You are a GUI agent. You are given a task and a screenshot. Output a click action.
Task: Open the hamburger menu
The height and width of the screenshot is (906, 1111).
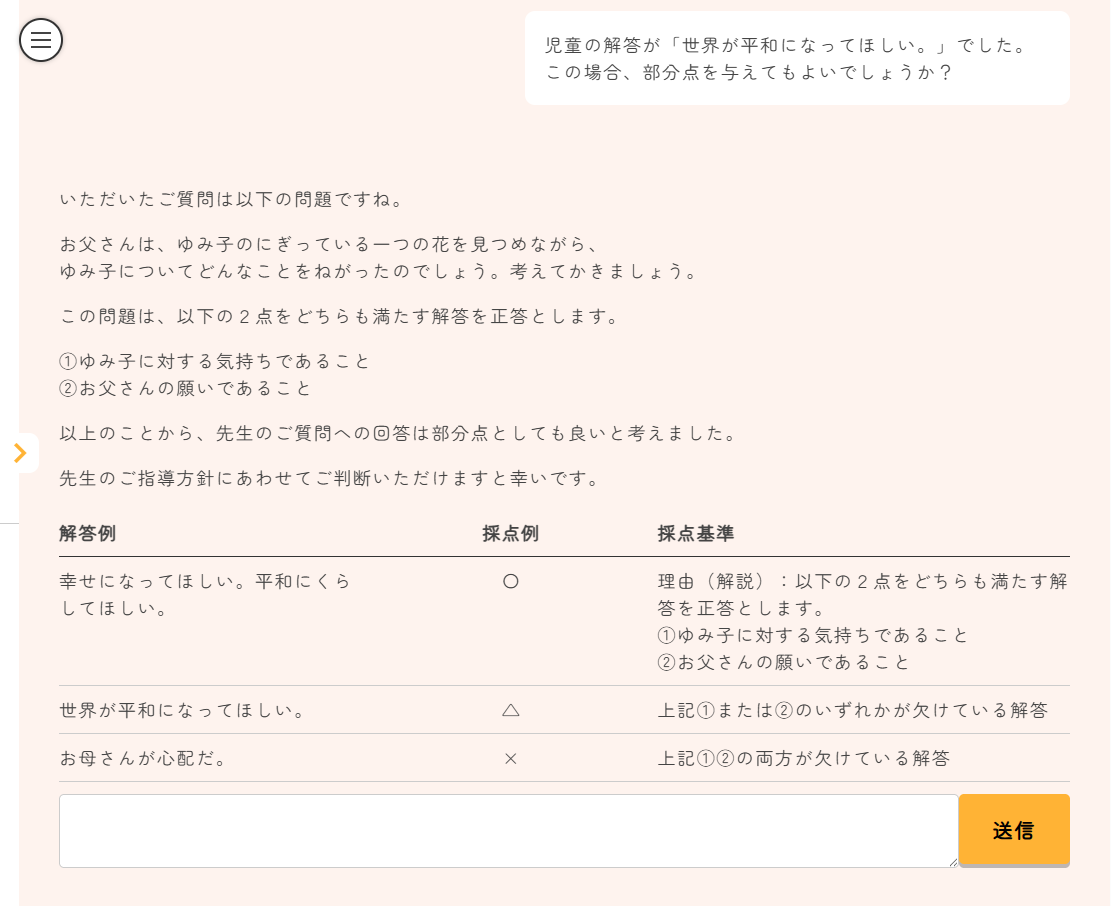tap(41, 40)
